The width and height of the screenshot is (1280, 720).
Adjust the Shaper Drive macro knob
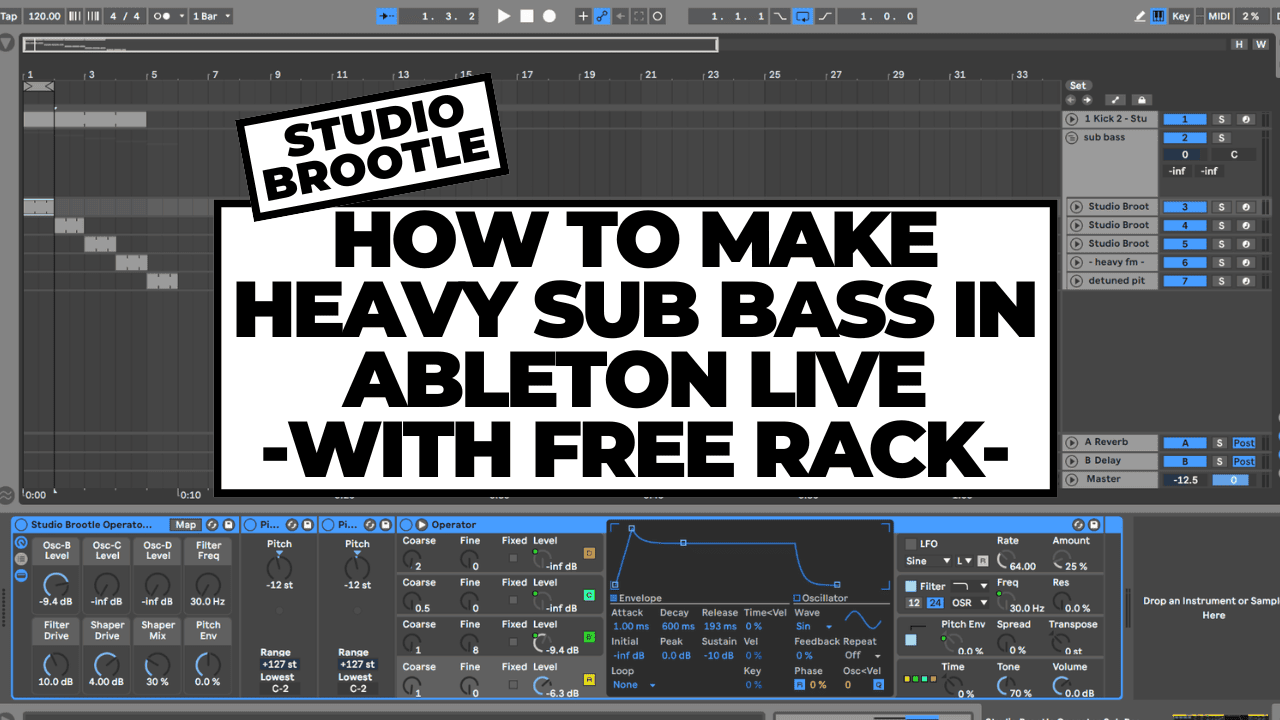coord(107,664)
